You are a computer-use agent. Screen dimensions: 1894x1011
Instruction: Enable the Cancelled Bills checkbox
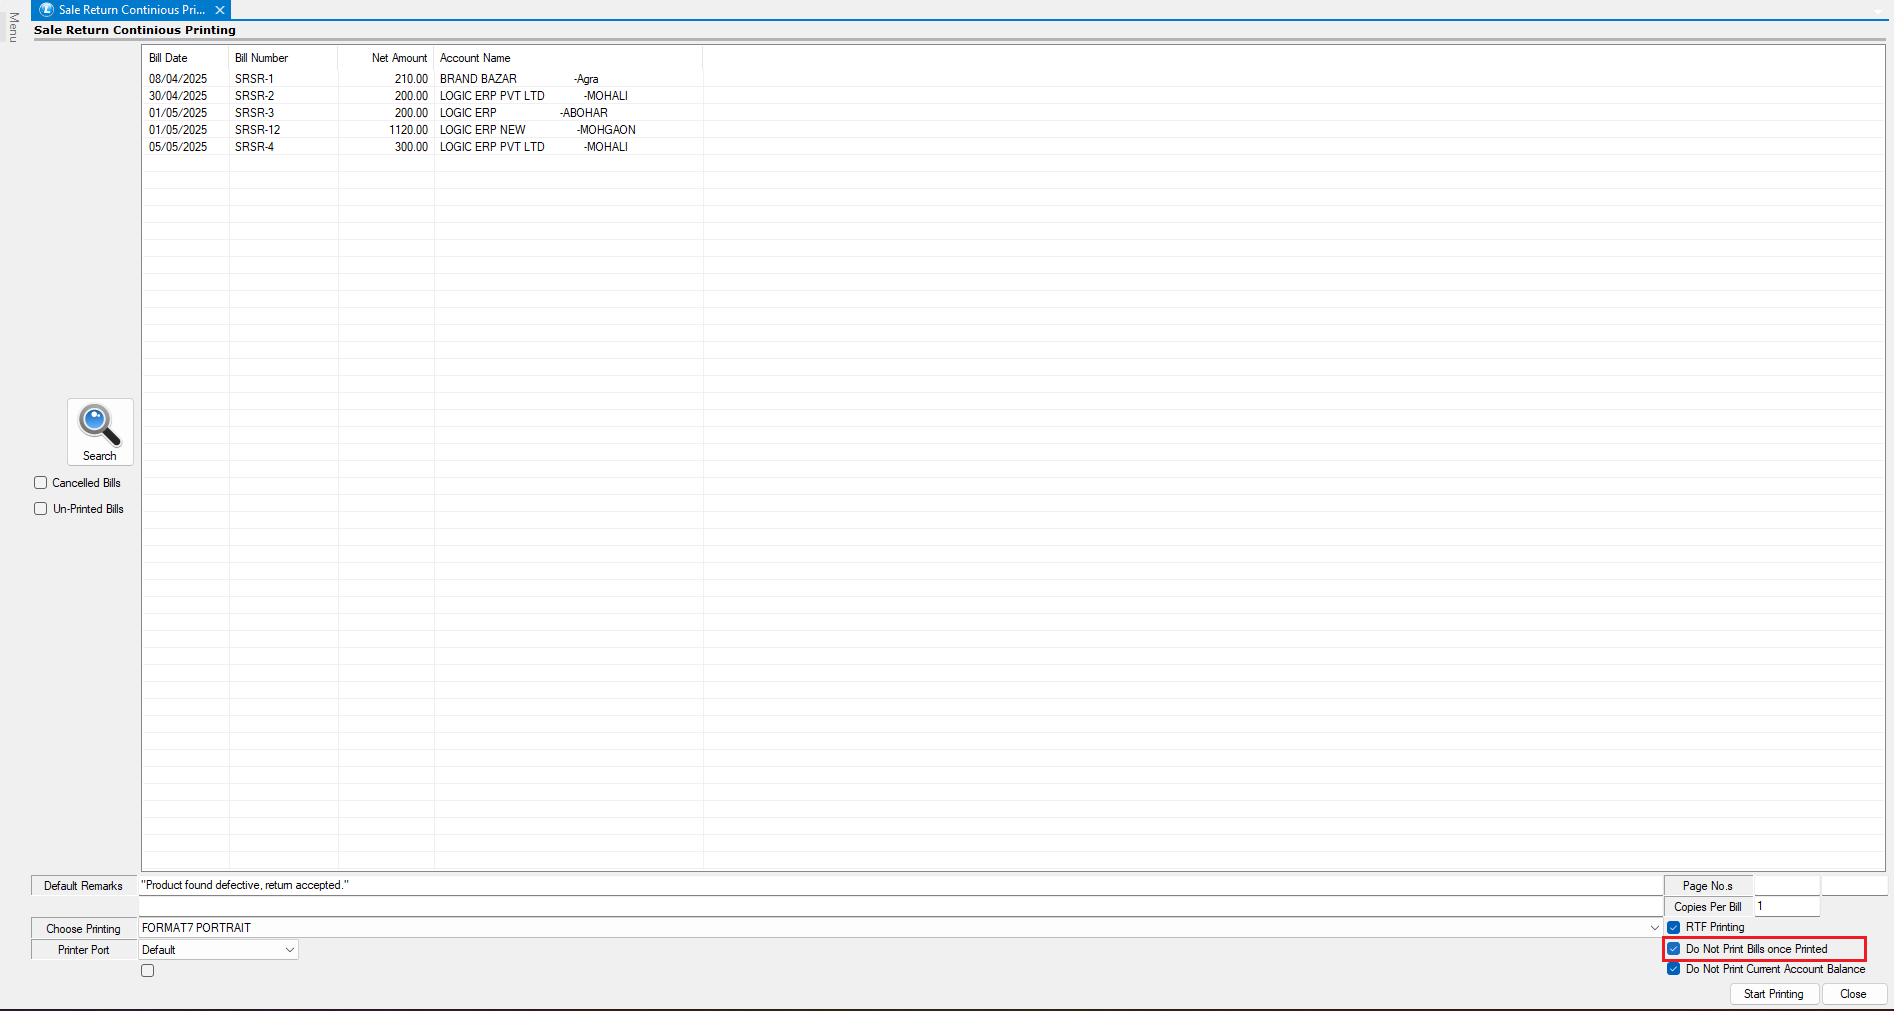(41, 483)
